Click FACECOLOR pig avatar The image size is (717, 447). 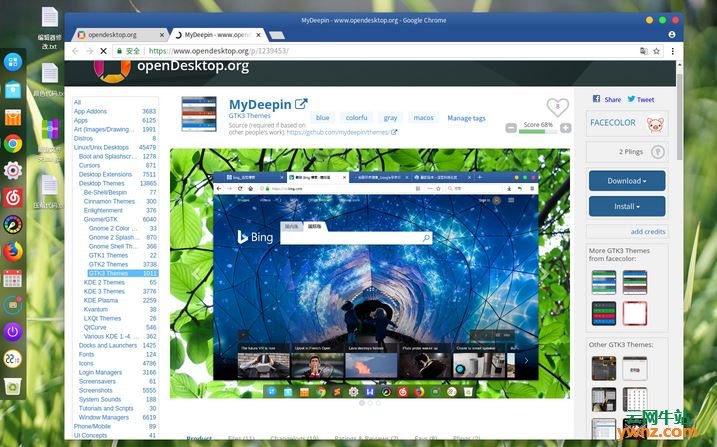coord(655,123)
